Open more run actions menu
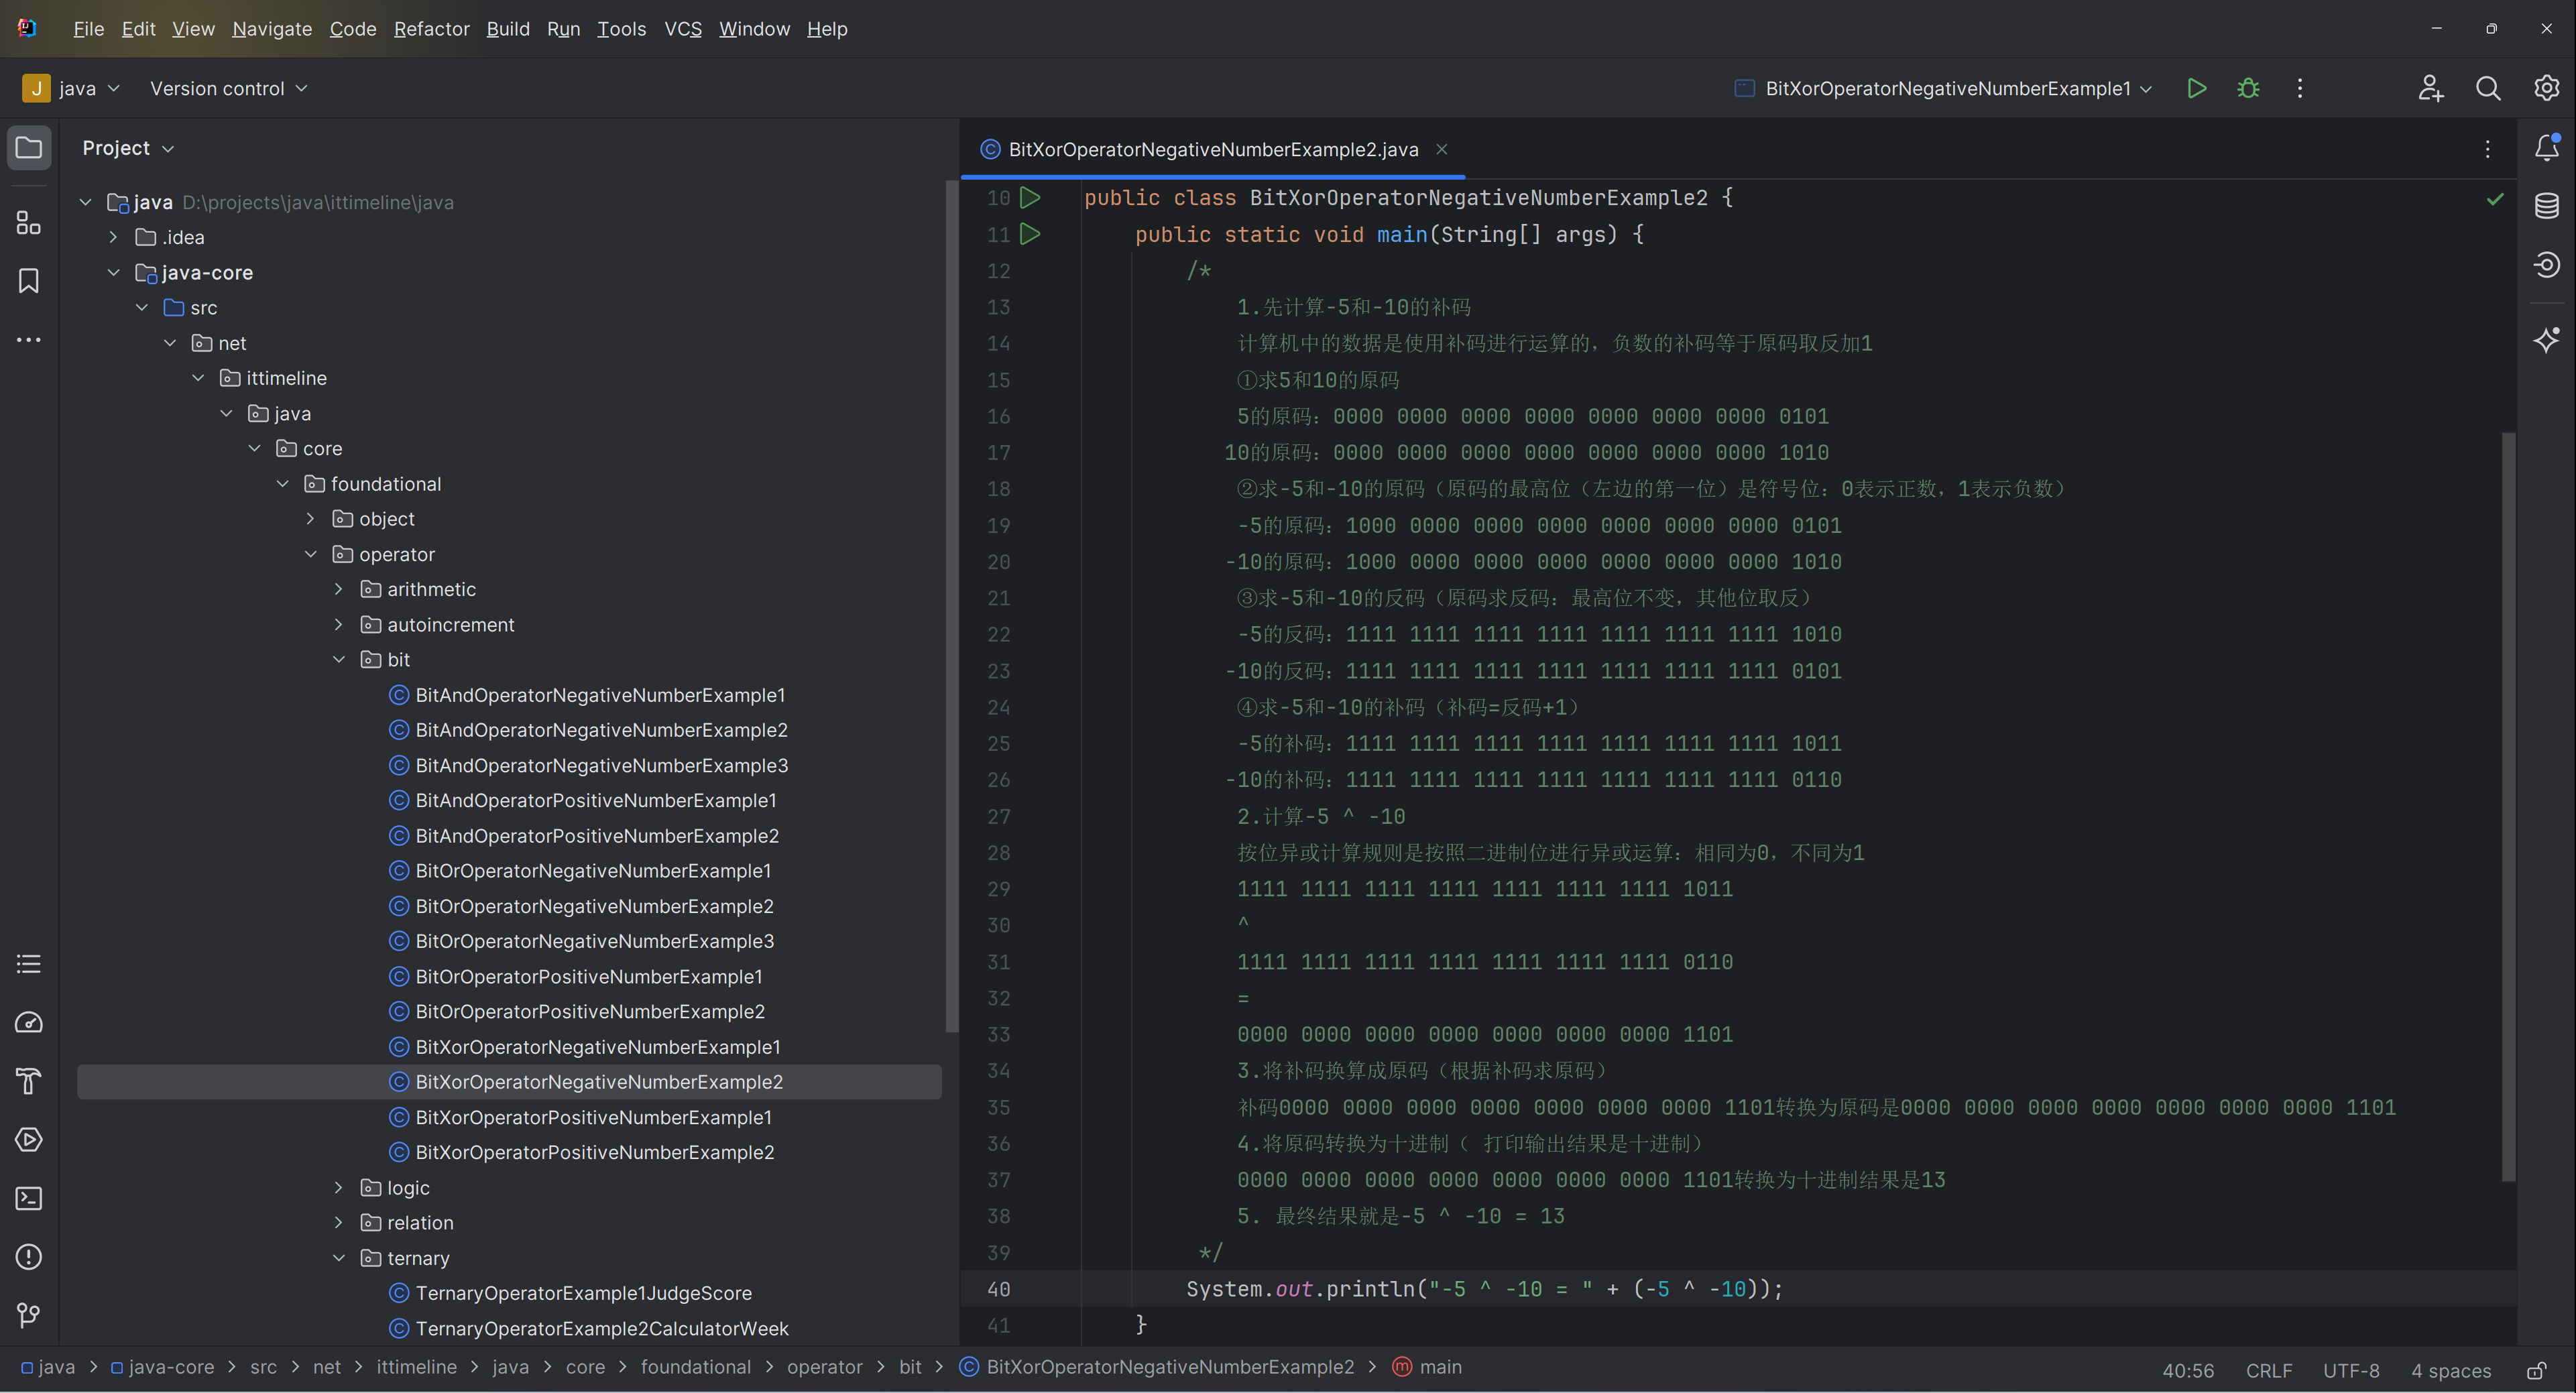Viewport: 2576px width, 1393px height. pos(2300,88)
